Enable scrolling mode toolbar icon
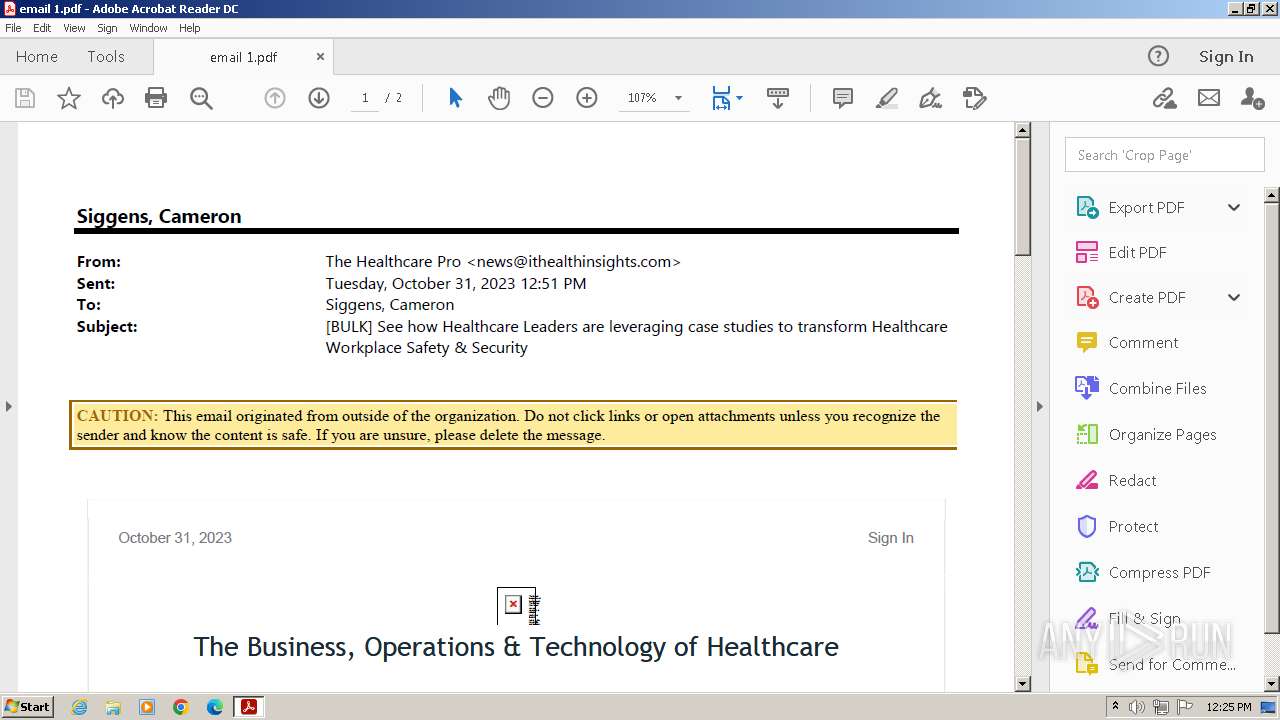This screenshot has width=1280, height=720. (x=778, y=98)
